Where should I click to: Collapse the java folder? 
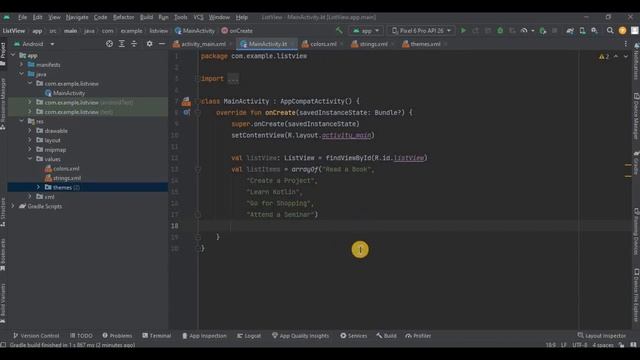point(22,74)
